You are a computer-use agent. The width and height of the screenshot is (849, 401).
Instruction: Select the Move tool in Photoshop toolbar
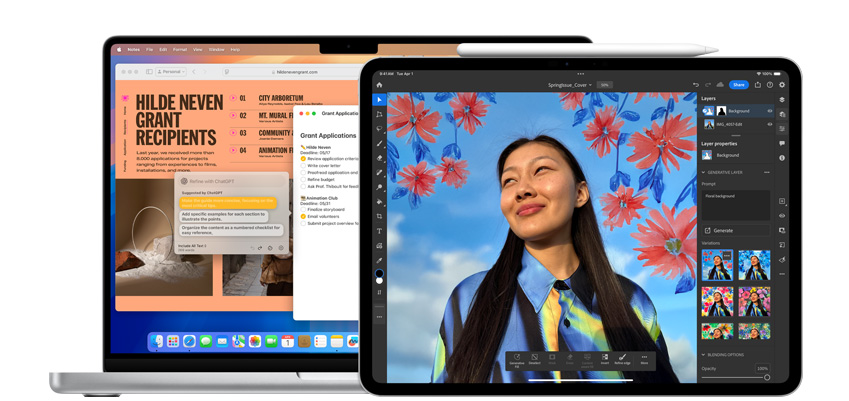[x=379, y=100]
